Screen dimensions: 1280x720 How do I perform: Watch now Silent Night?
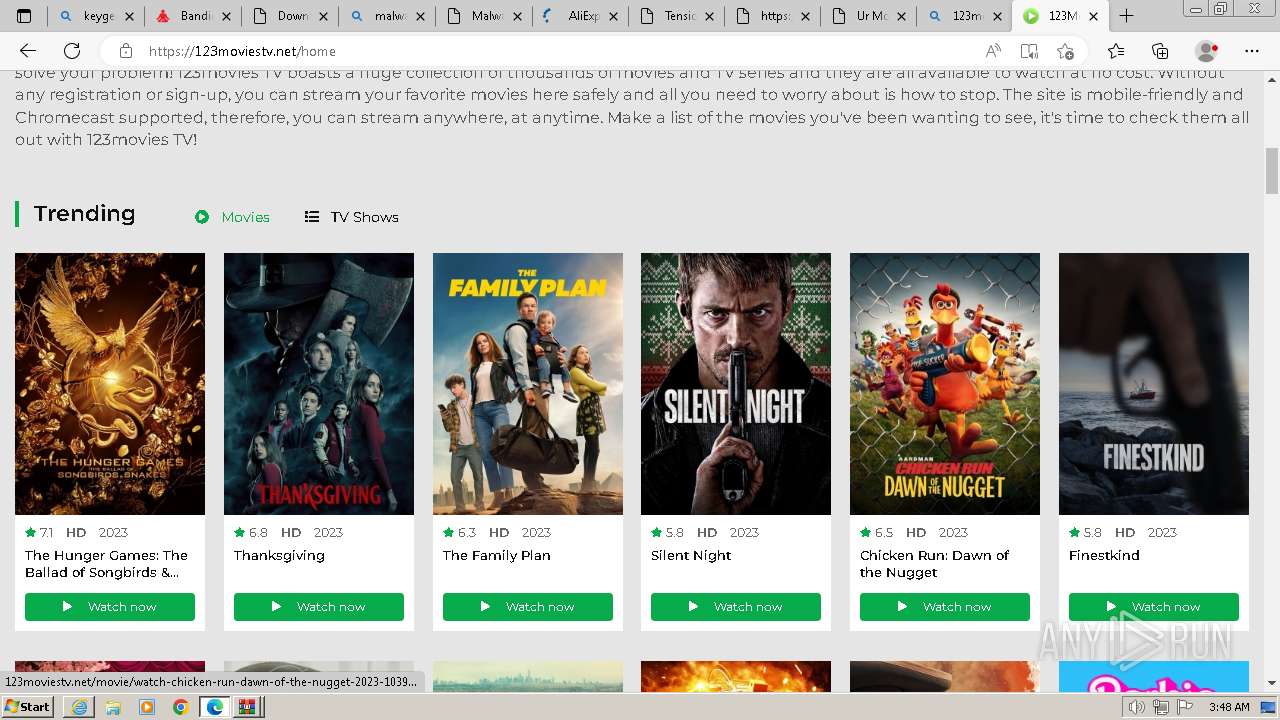(x=736, y=607)
